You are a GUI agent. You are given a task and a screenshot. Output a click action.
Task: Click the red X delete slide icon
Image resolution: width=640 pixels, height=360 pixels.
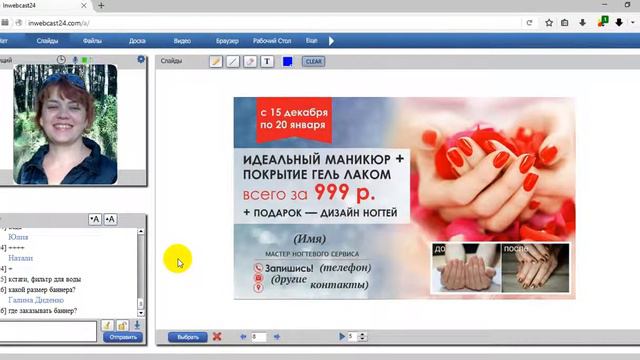(x=217, y=337)
